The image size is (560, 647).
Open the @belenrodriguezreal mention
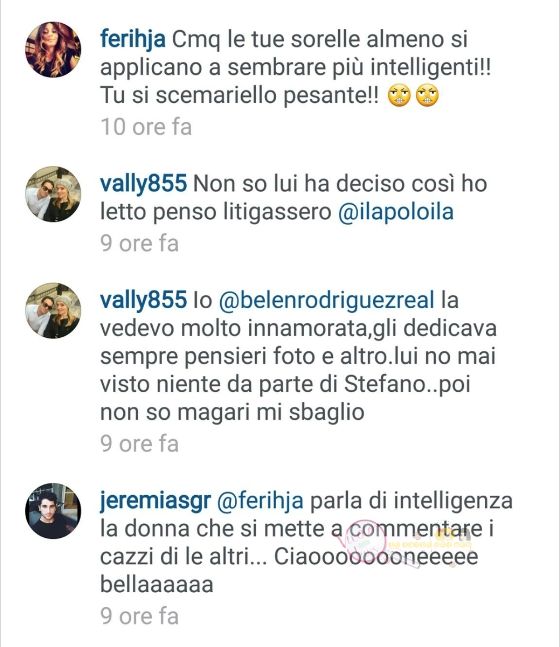pos(326,300)
